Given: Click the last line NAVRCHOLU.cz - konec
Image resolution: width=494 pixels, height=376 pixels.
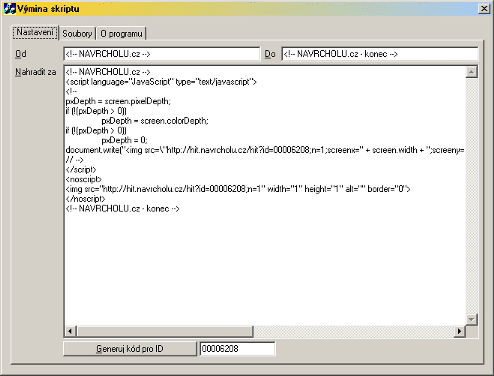Looking at the screenshot, I should 122,209.
